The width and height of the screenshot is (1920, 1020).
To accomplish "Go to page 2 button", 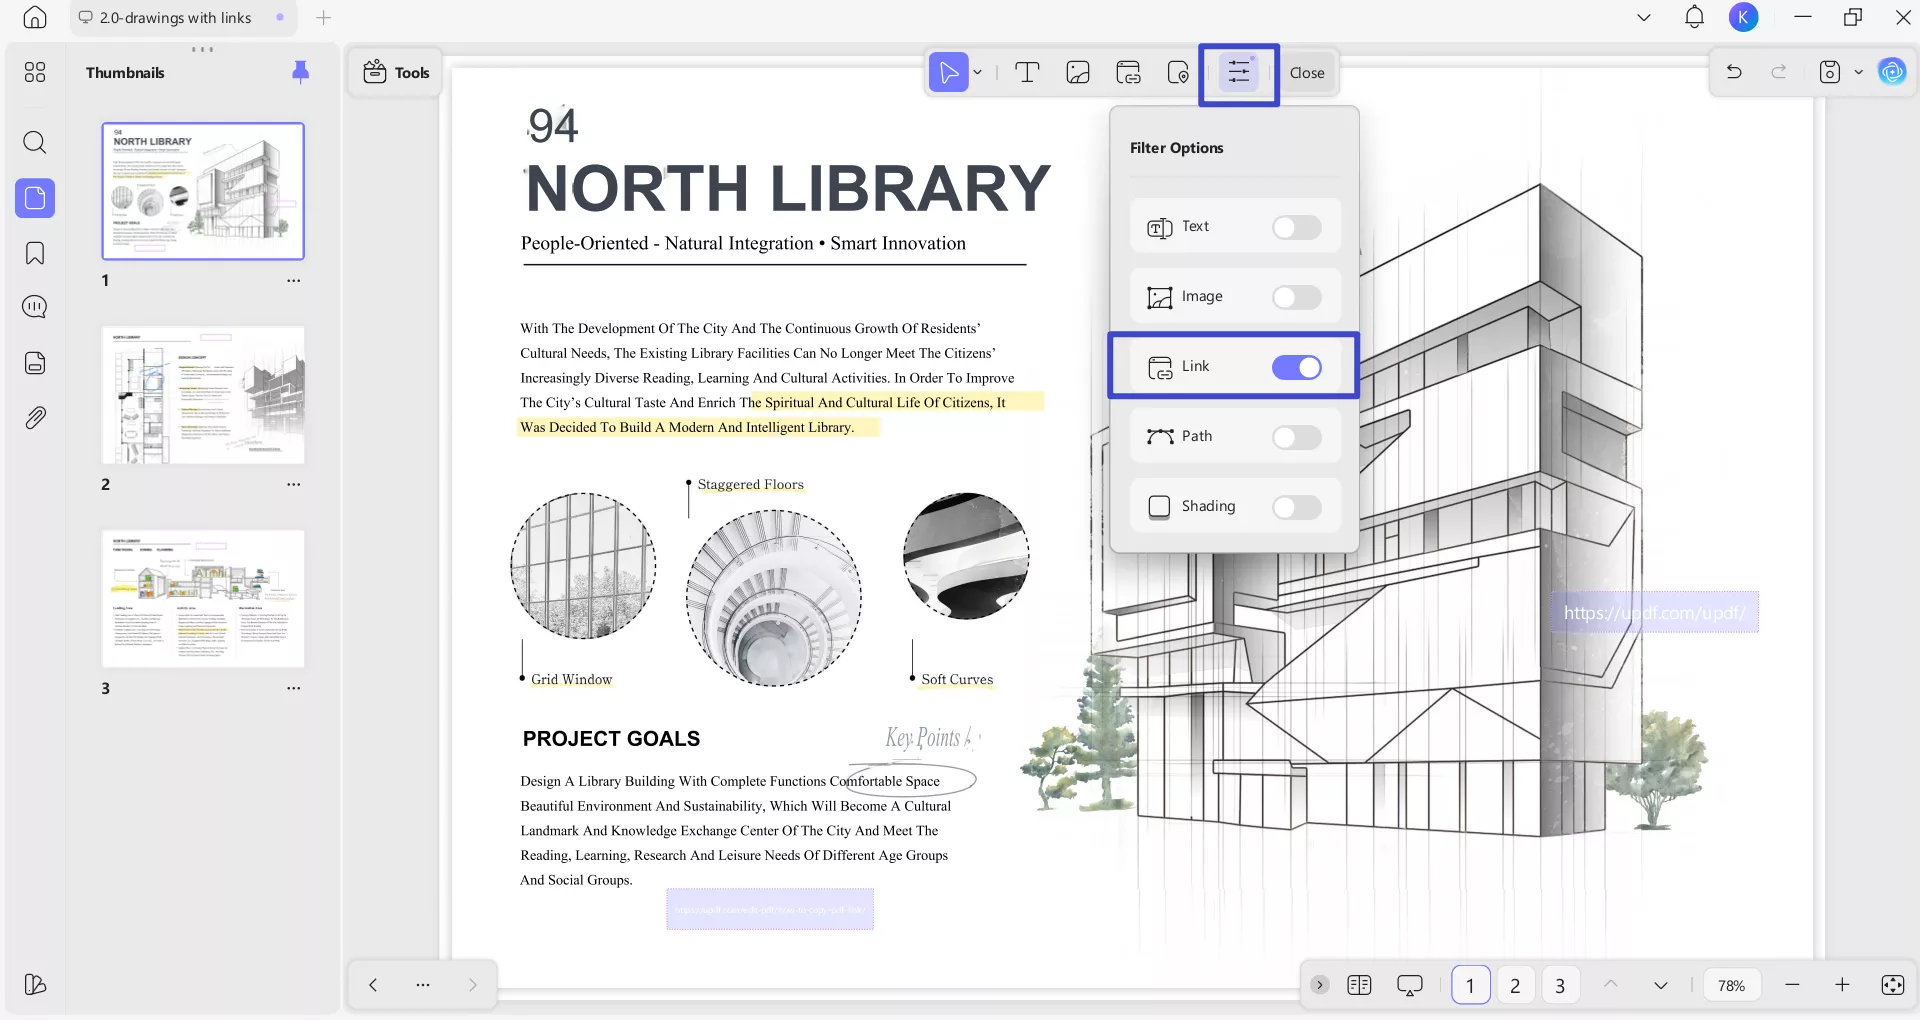I will click(1515, 985).
